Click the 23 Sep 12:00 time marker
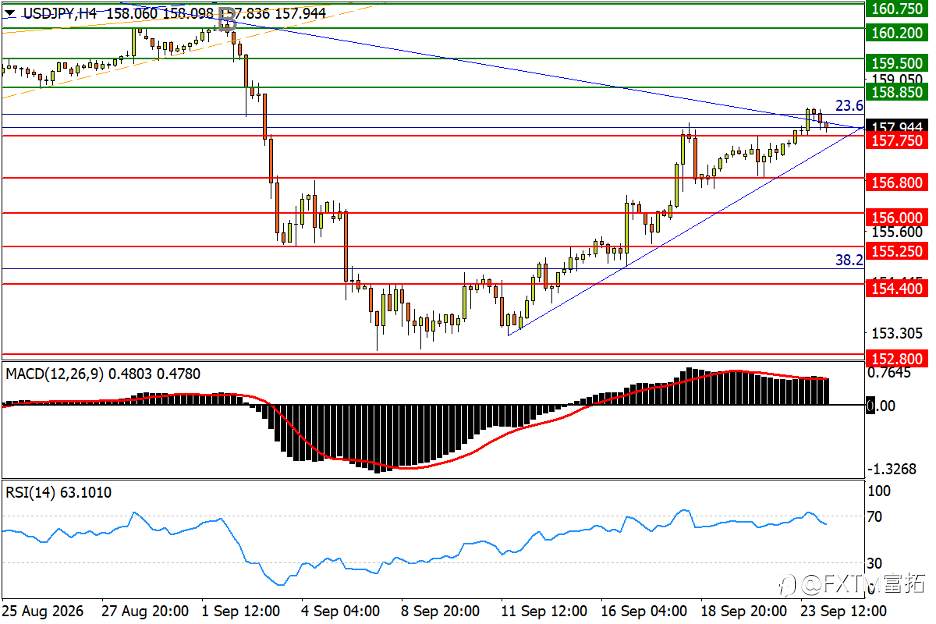Image resolution: width=936 pixels, height=624 pixels. (x=843, y=611)
